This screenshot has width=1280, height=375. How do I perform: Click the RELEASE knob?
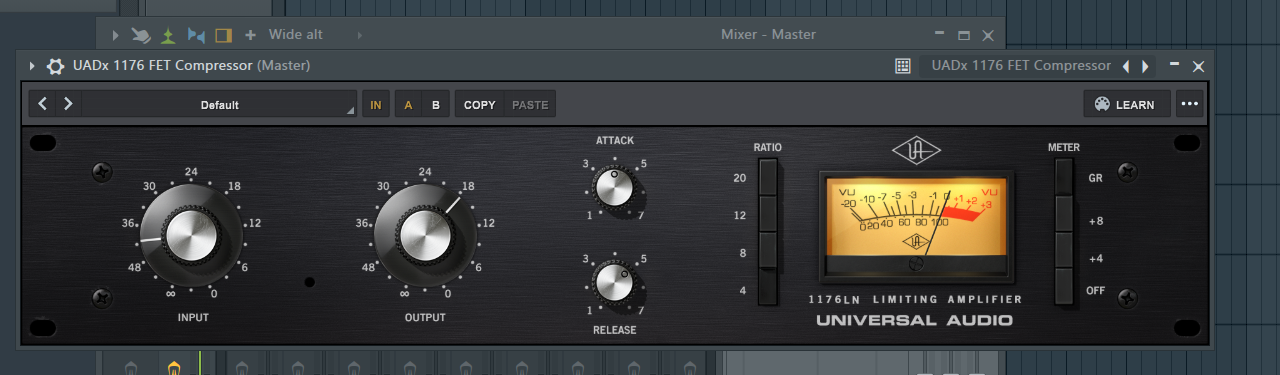point(614,283)
